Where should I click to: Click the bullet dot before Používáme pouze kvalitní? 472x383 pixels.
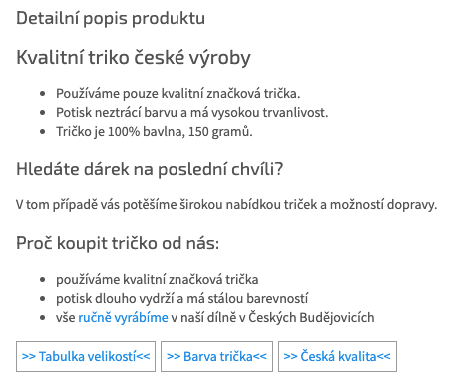pyautogui.click(x=42, y=94)
